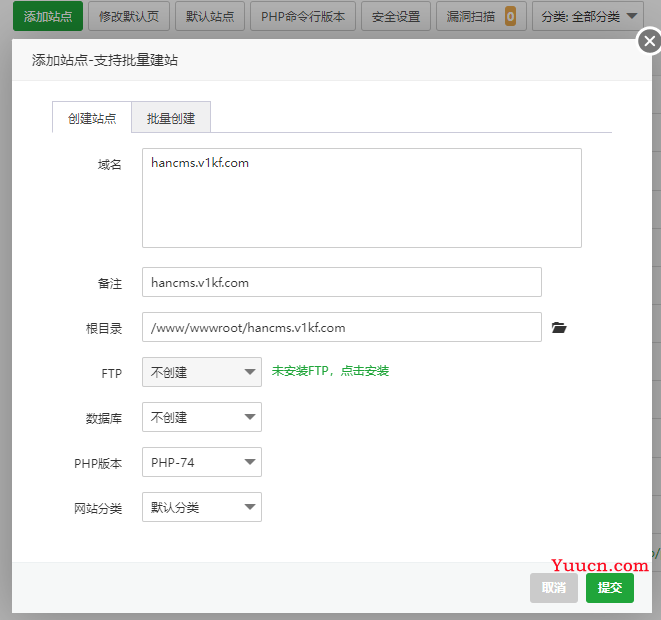Focus the 根目录 path input
Image resolution: width=661 pixels, height=620 pixels.
[x=342, y=327]
